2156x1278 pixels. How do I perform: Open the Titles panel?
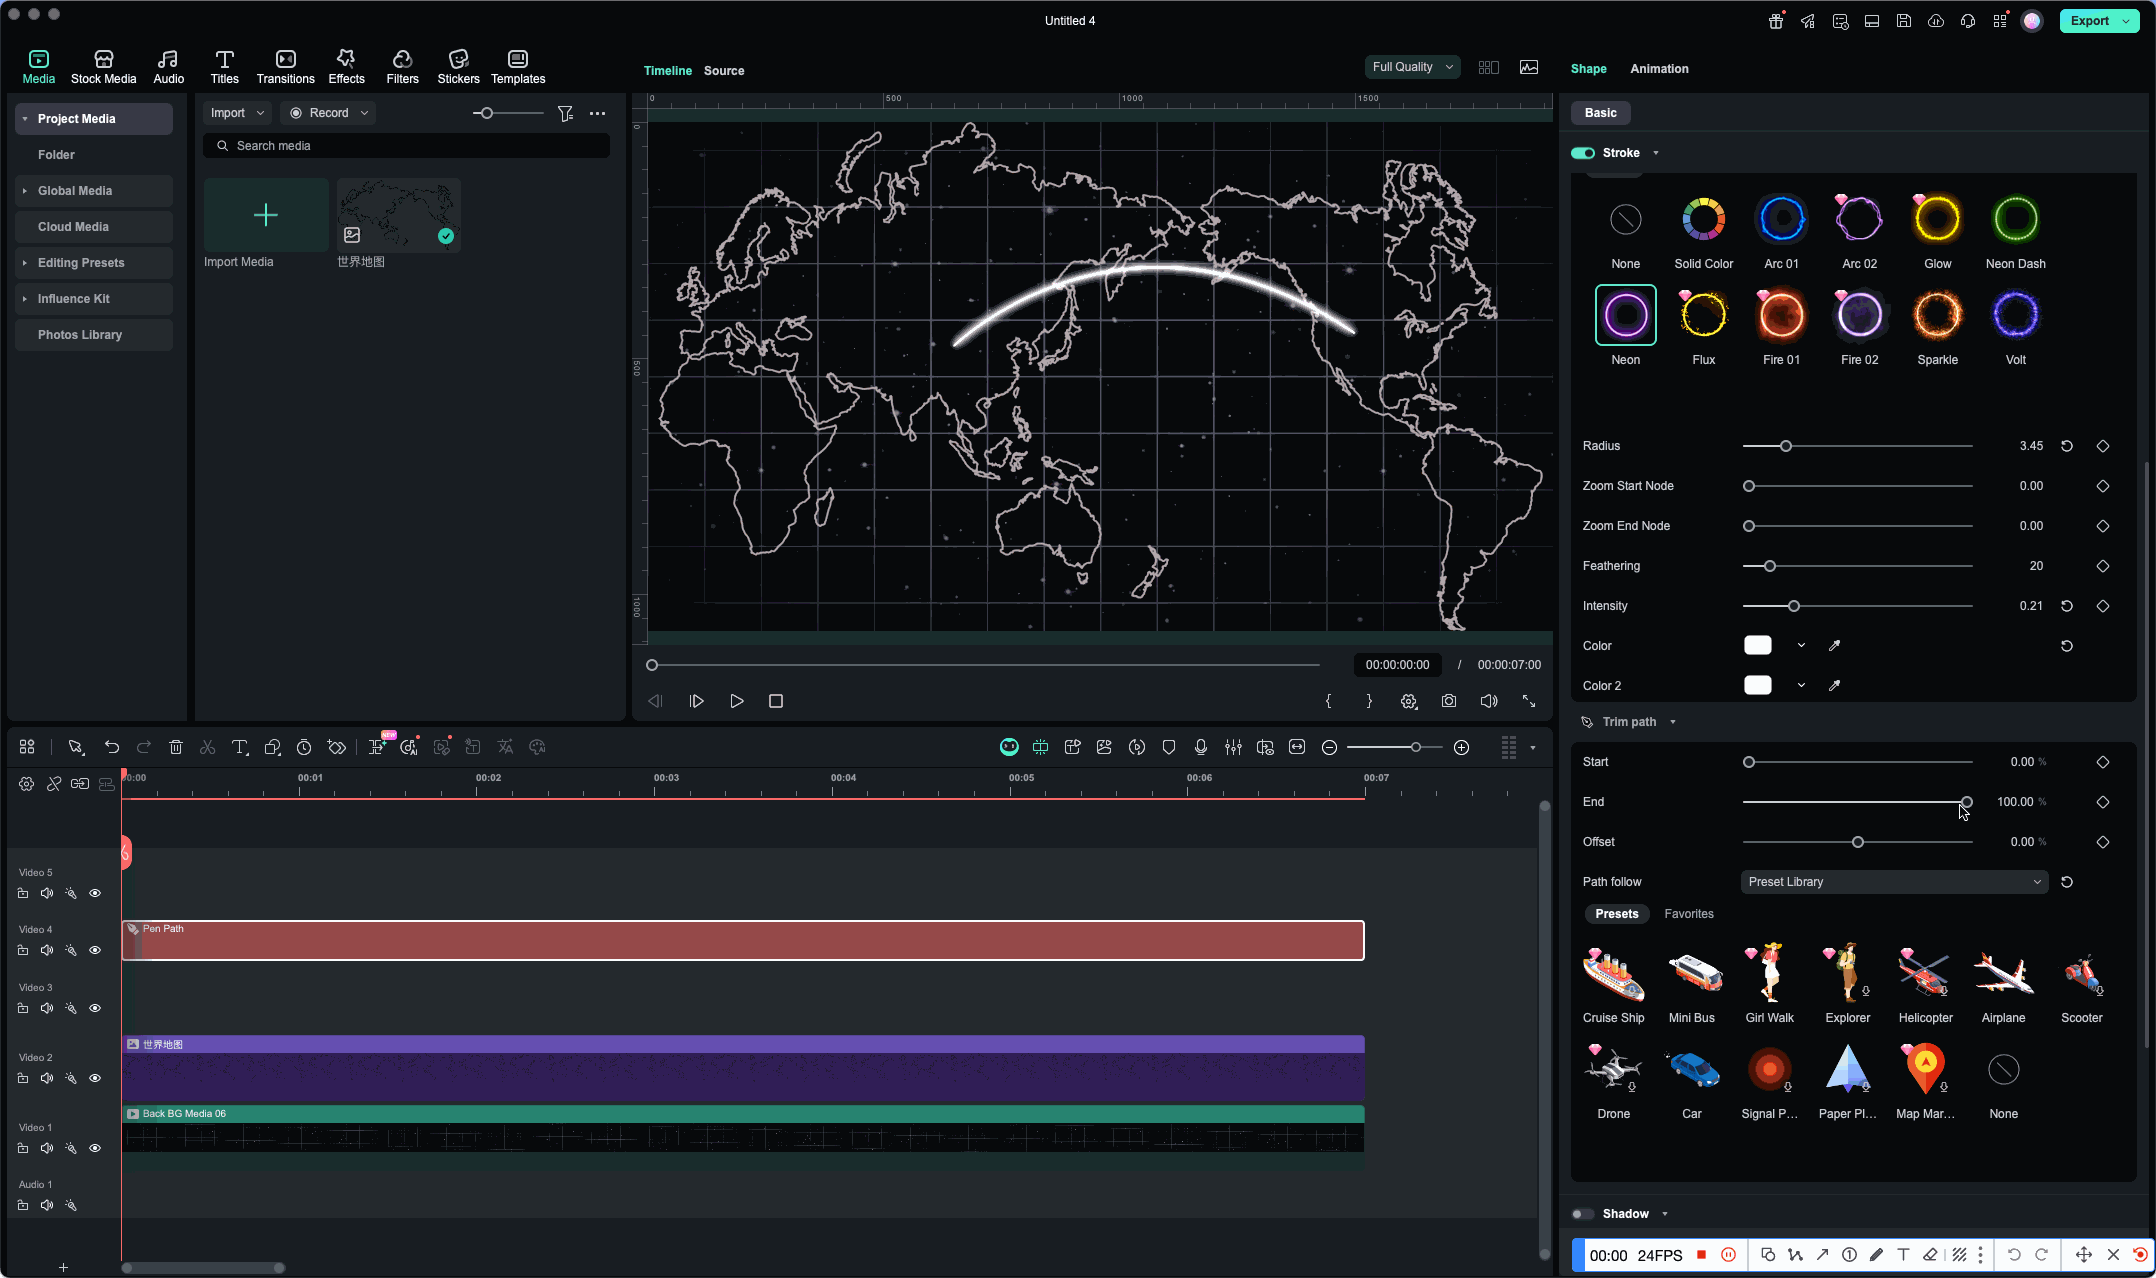pyautogui.click(x=225, y=66)
